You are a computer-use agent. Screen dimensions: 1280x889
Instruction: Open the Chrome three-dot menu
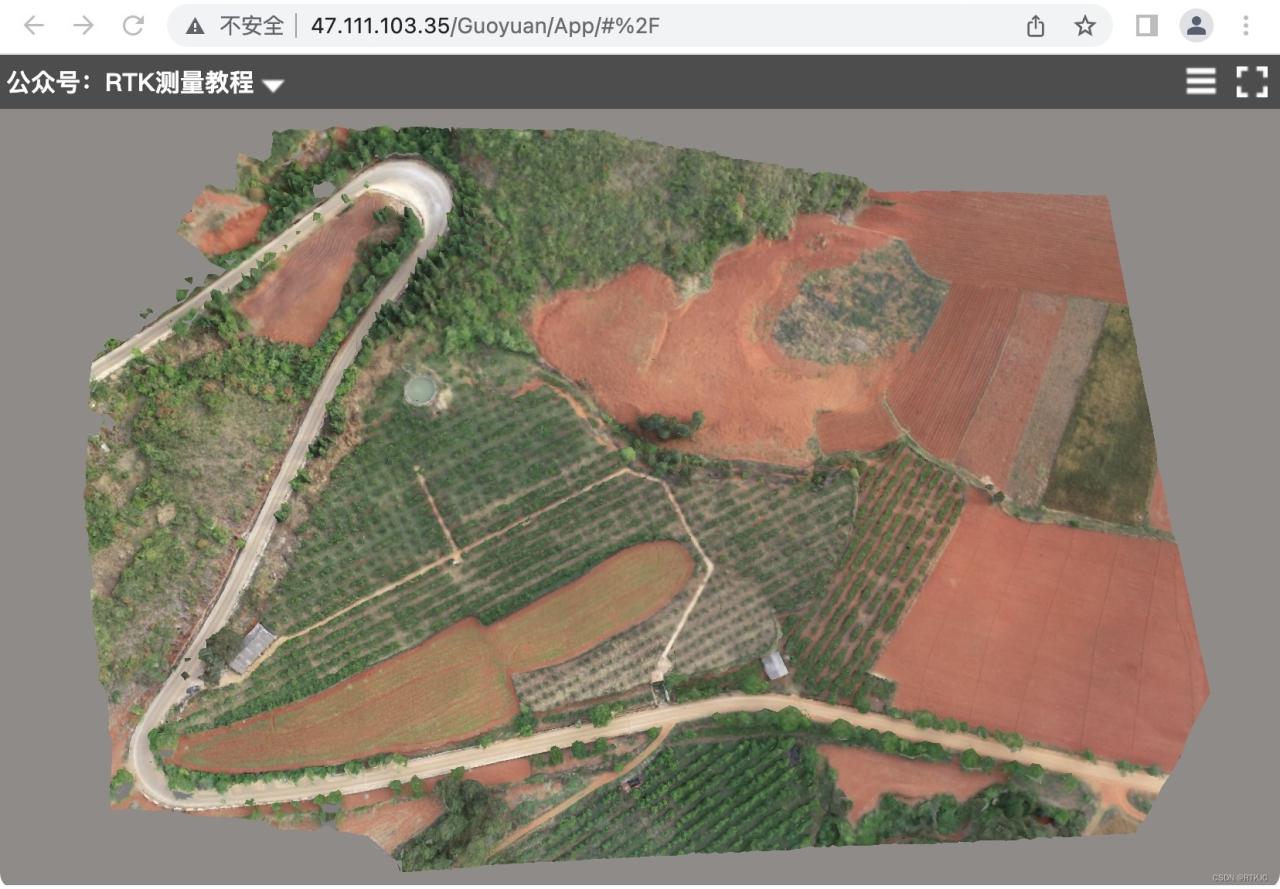coord(1246,26)
